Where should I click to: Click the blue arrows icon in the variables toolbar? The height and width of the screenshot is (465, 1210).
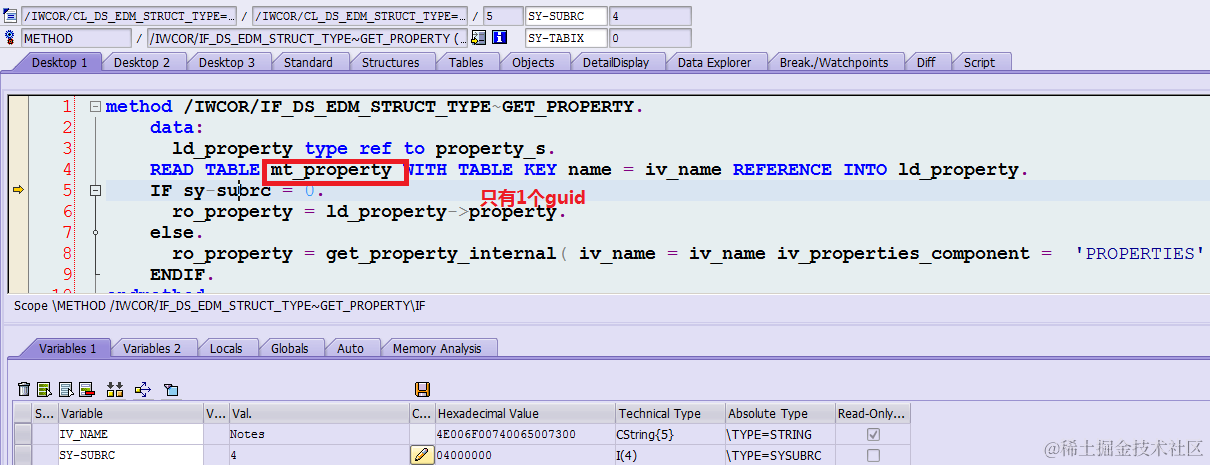(142, 389)
